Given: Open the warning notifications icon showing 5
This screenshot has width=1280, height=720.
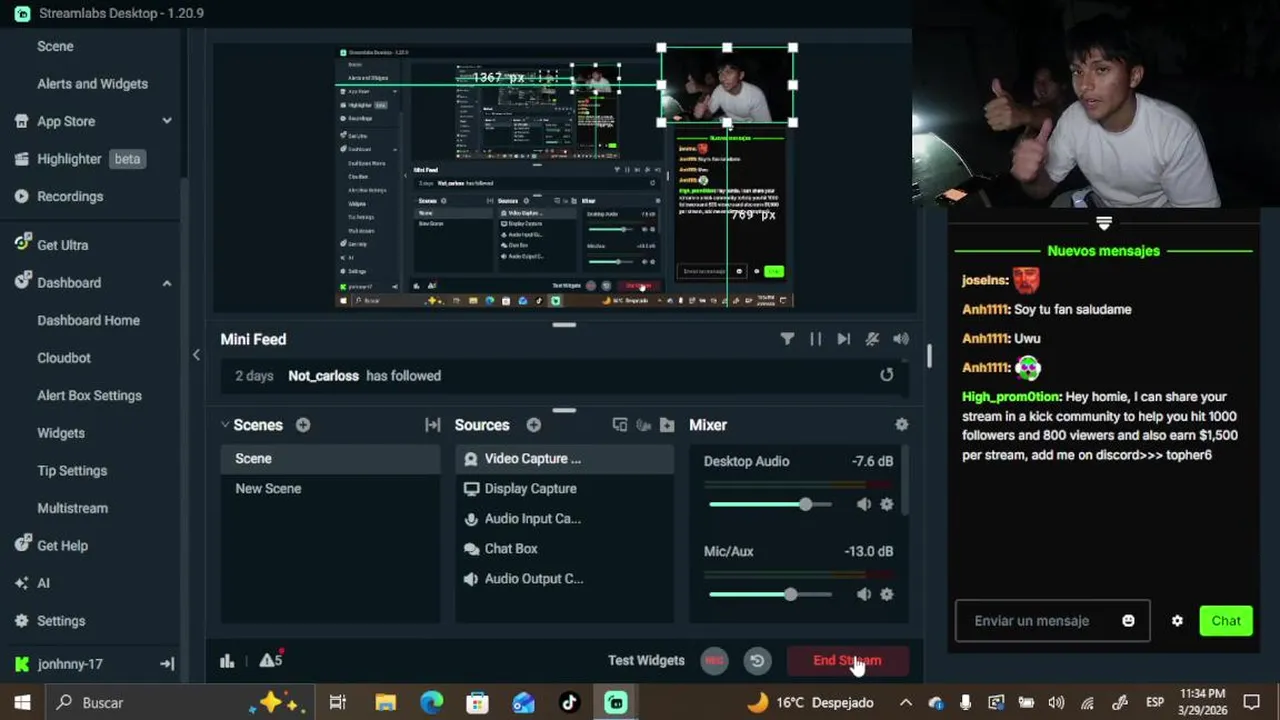Looking at the screenshot, I should 270,660.
